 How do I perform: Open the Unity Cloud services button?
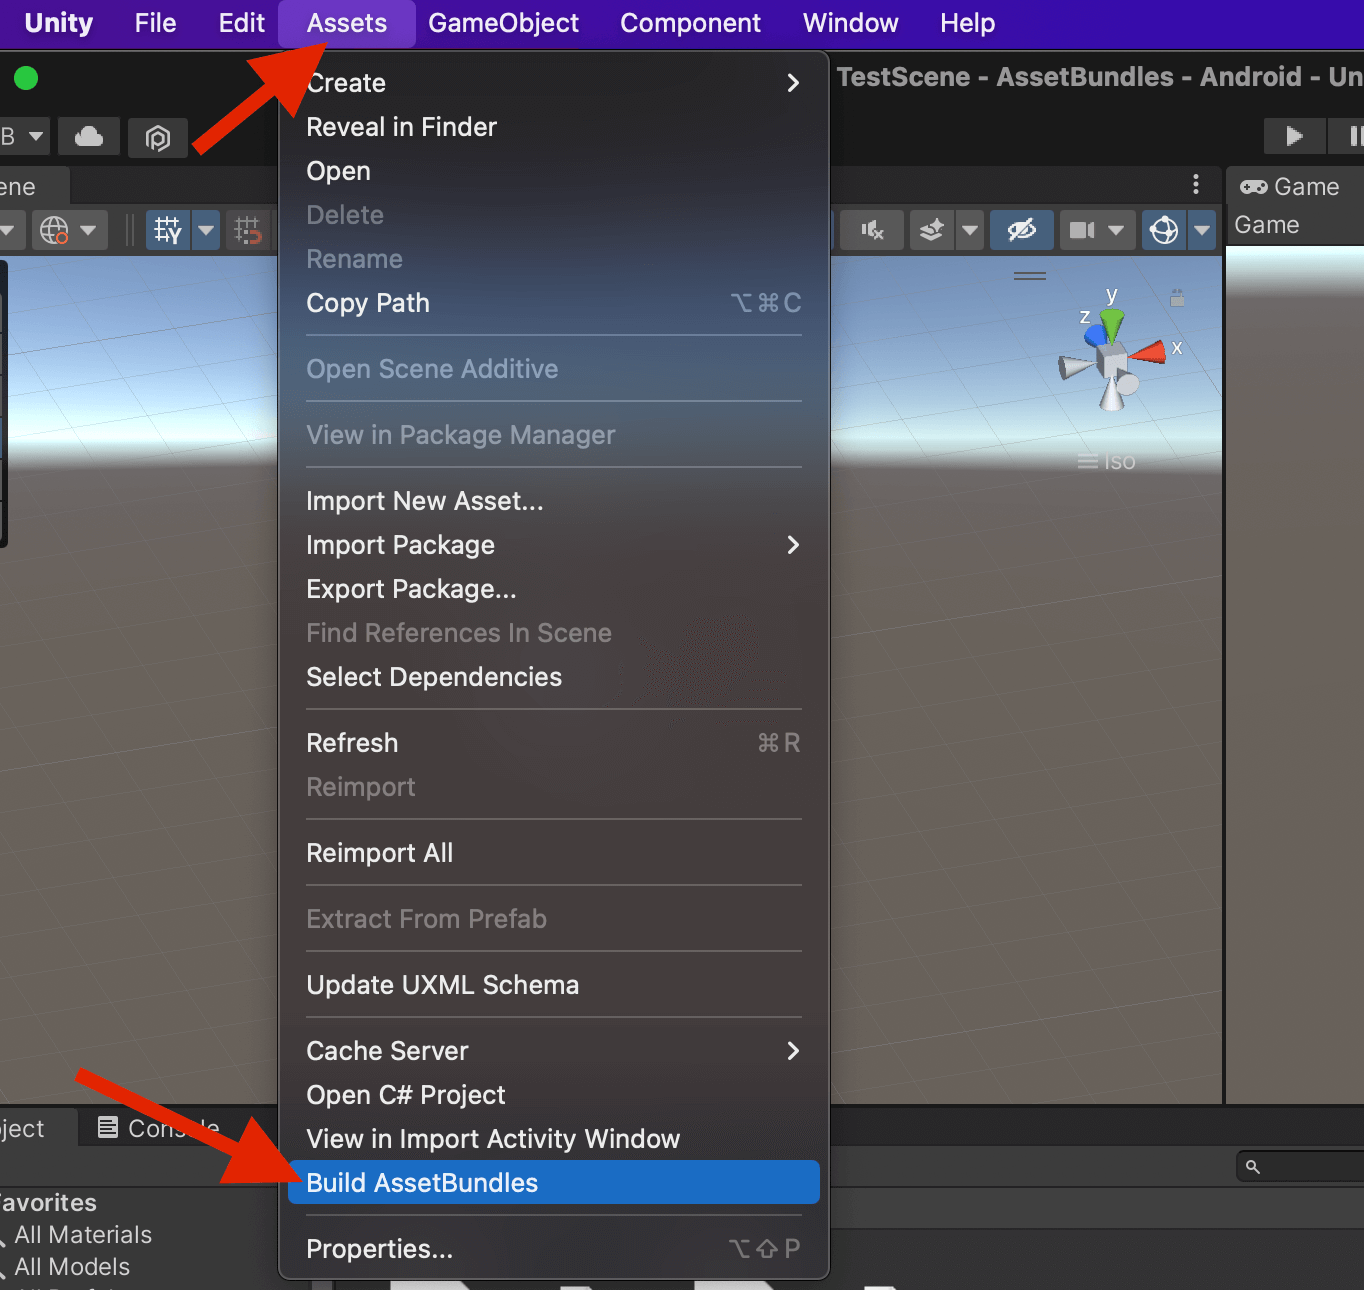click(x=89, y=137)
